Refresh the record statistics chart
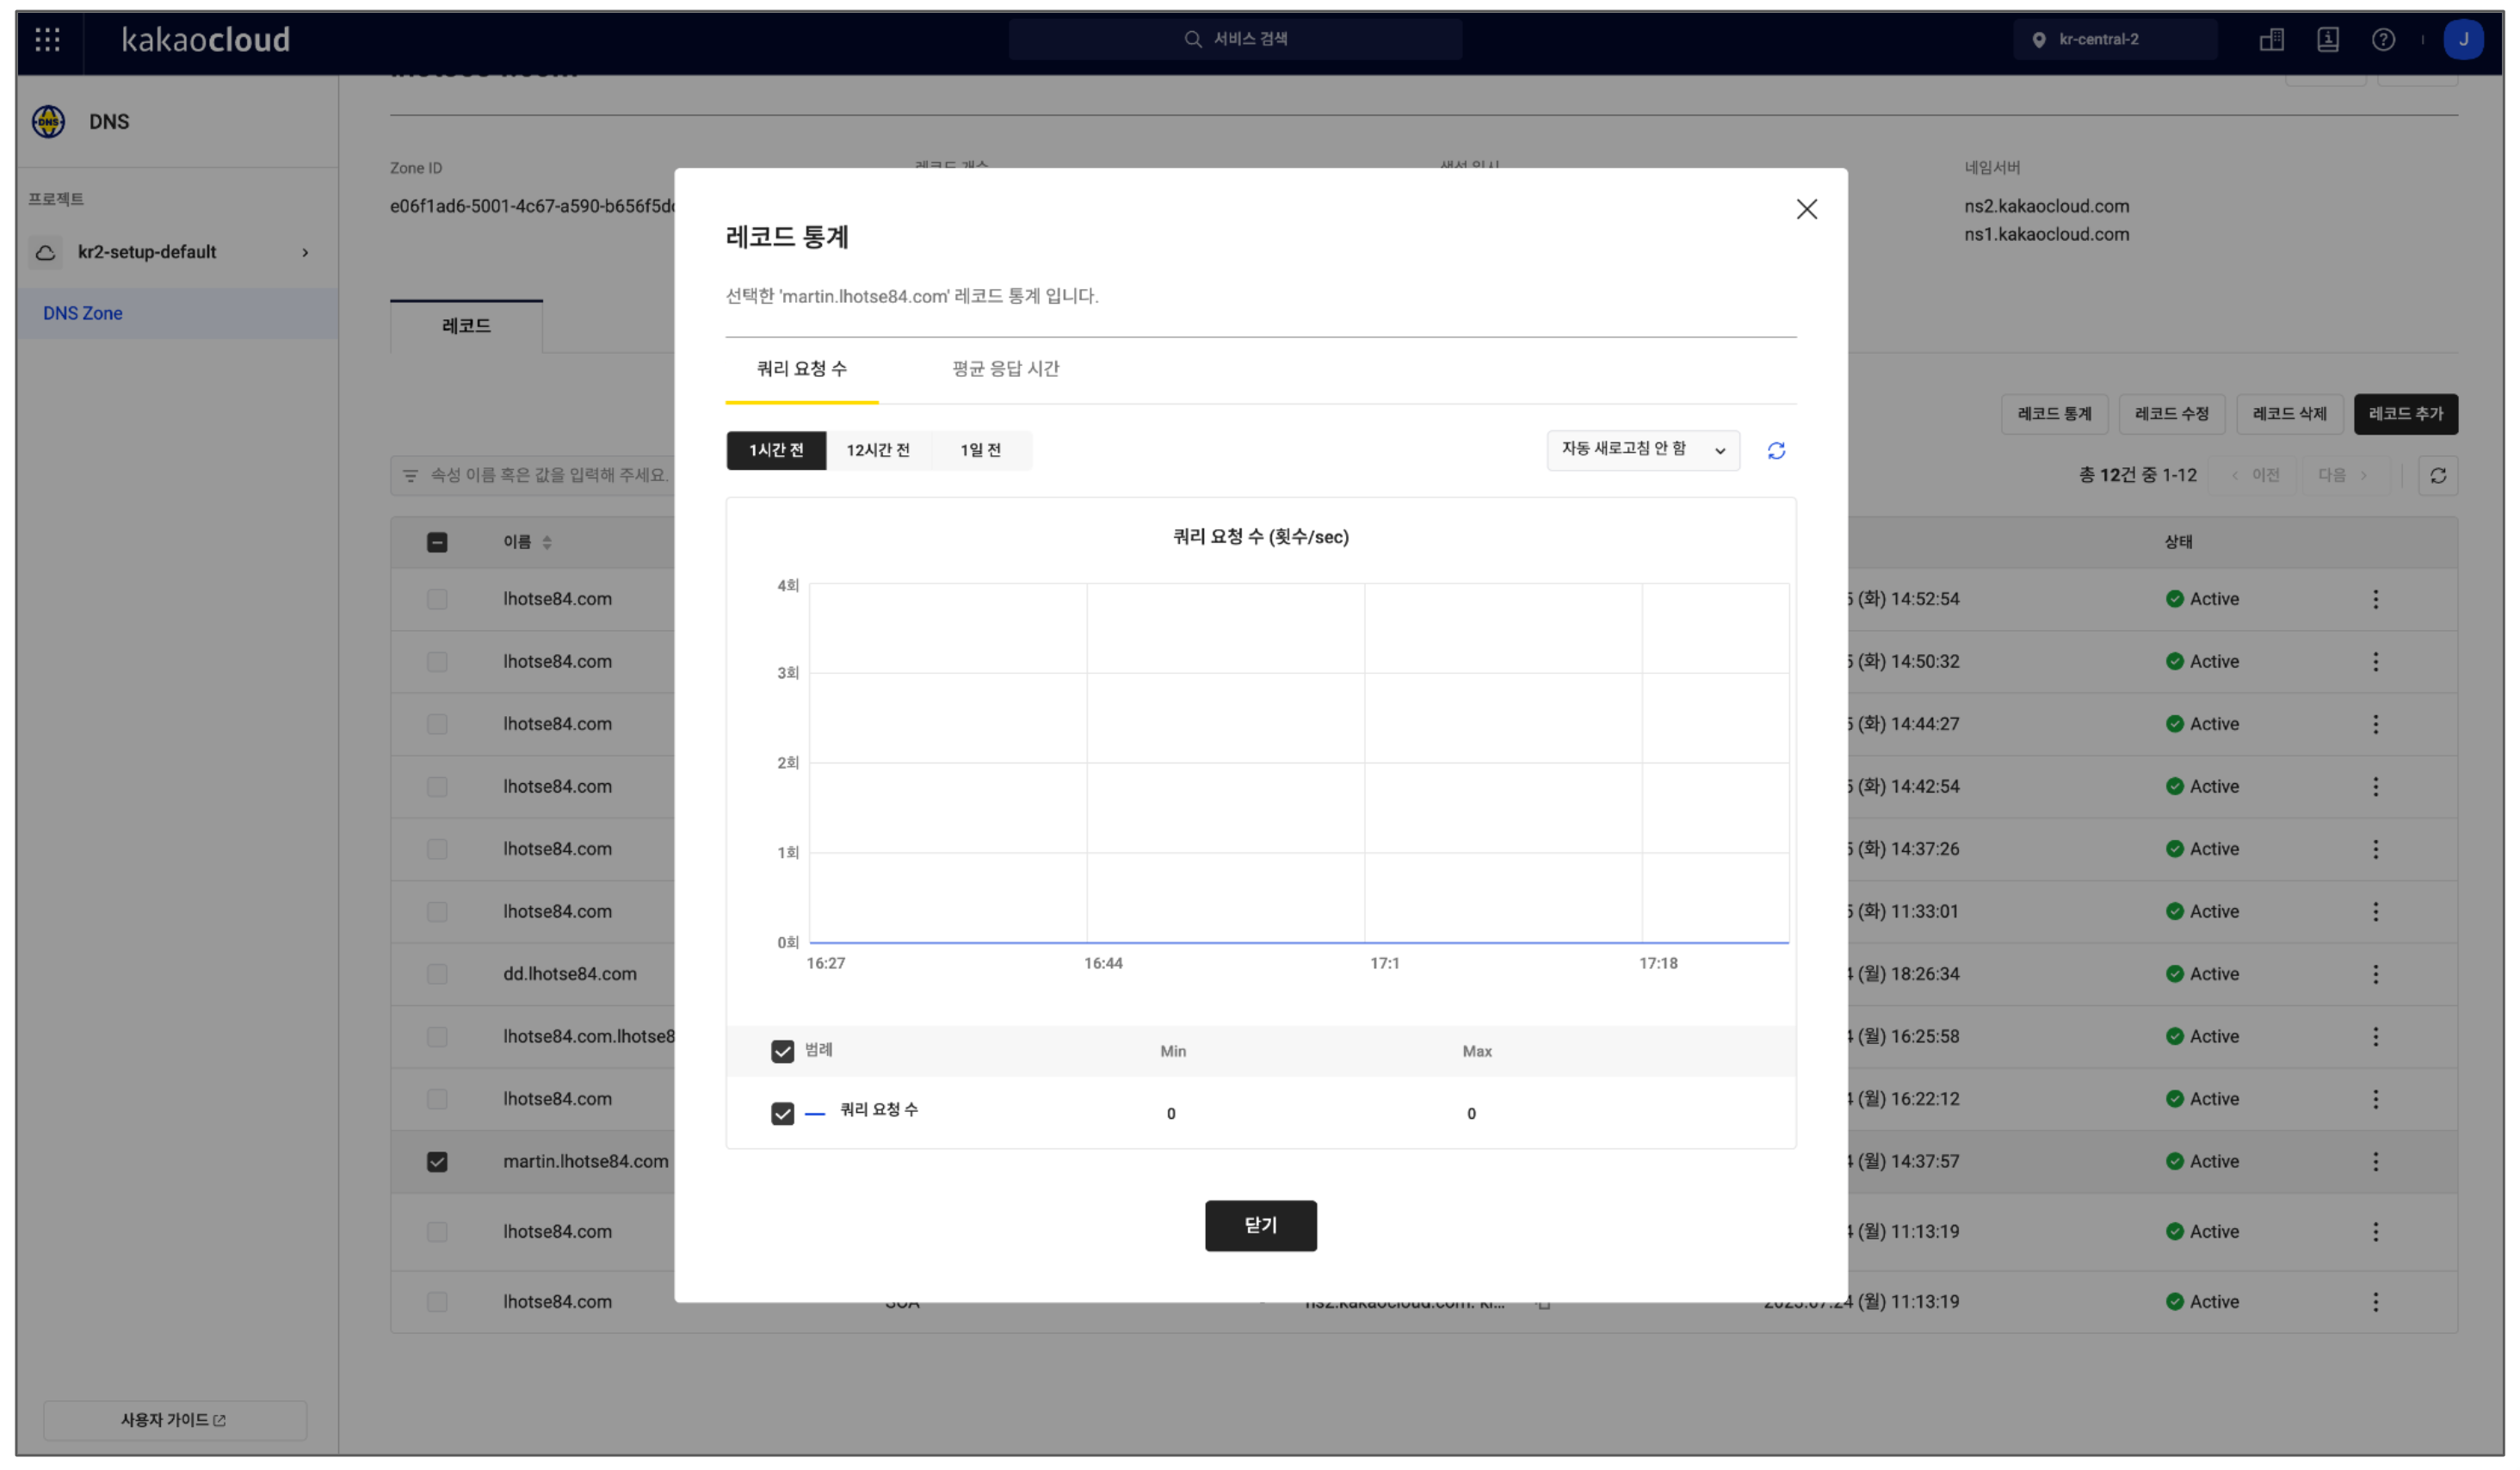This screenshot has width=2520, height=1470. pos(1775,450)
